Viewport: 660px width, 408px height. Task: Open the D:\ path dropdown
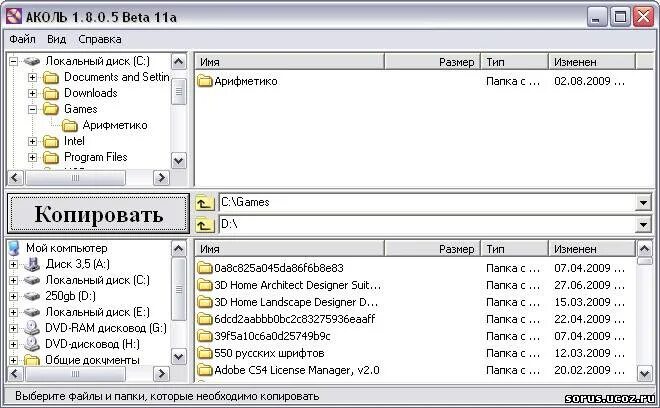[643, 224]
